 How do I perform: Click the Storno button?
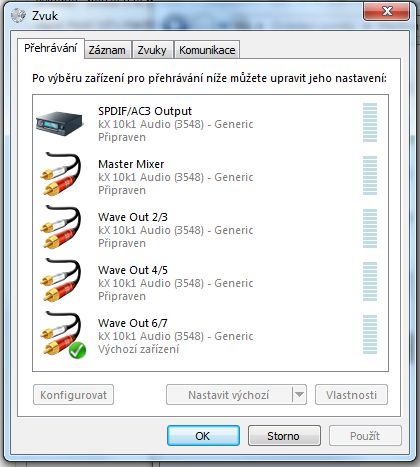tap(284, 436)
